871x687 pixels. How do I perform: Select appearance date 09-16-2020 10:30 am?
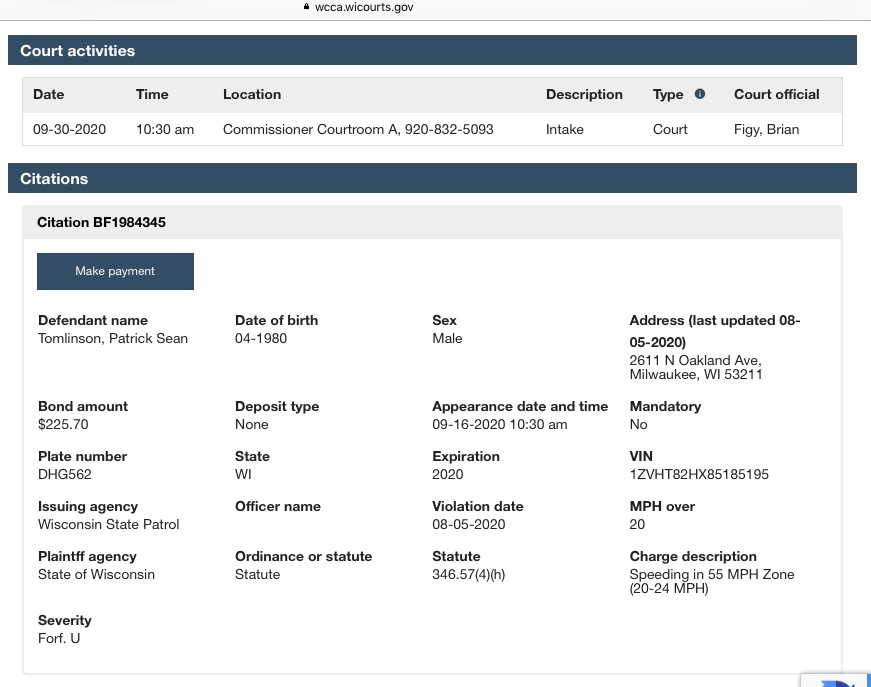pyautogui.click(x=500, y=424)
